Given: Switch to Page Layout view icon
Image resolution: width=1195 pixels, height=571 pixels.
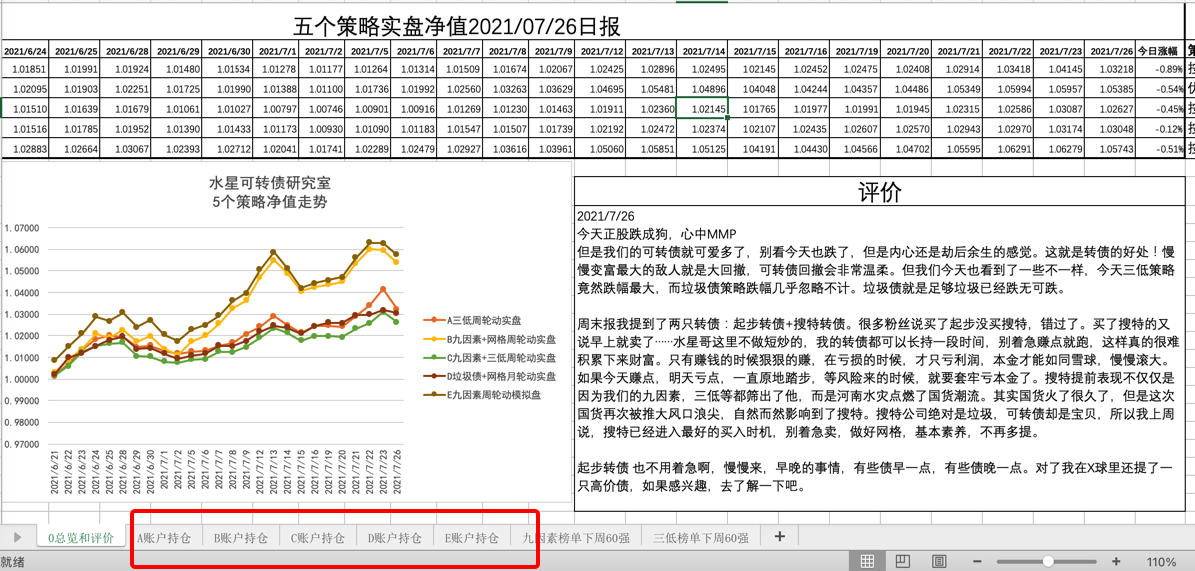Looking at the screenshot, I should point(903,561).
